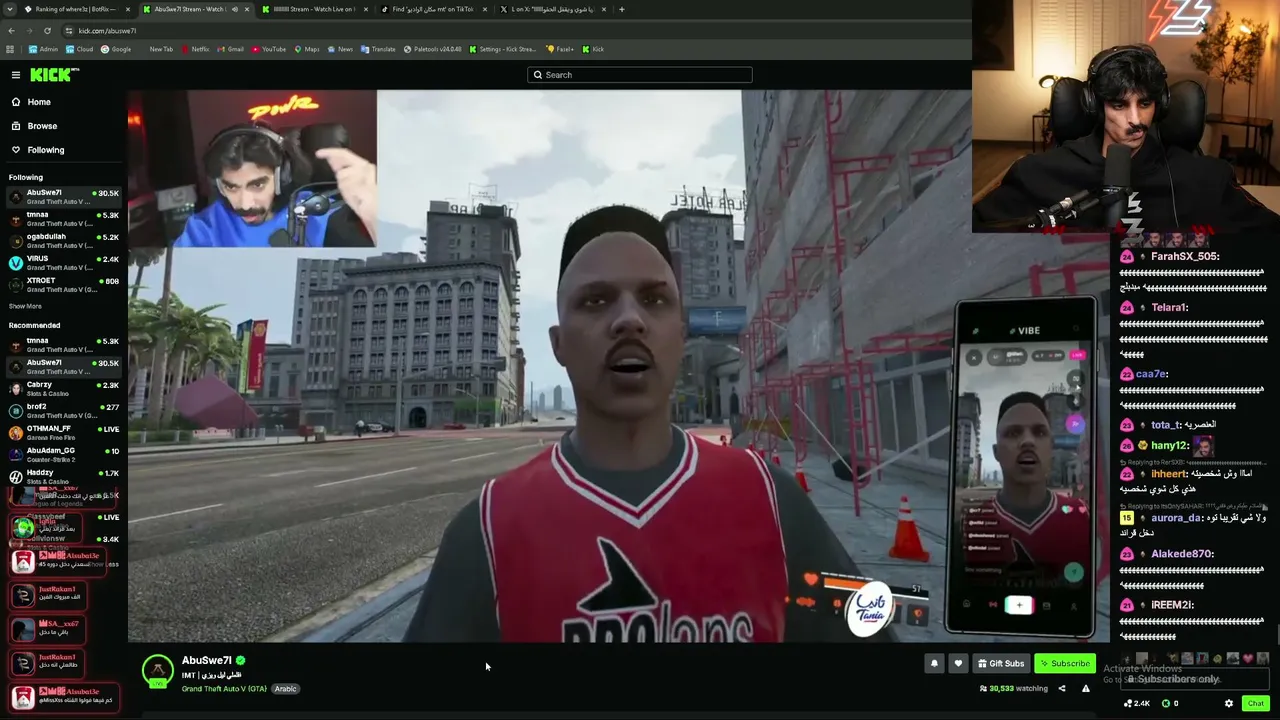Open the Fasel+ bookmark

tap(560, 49)
